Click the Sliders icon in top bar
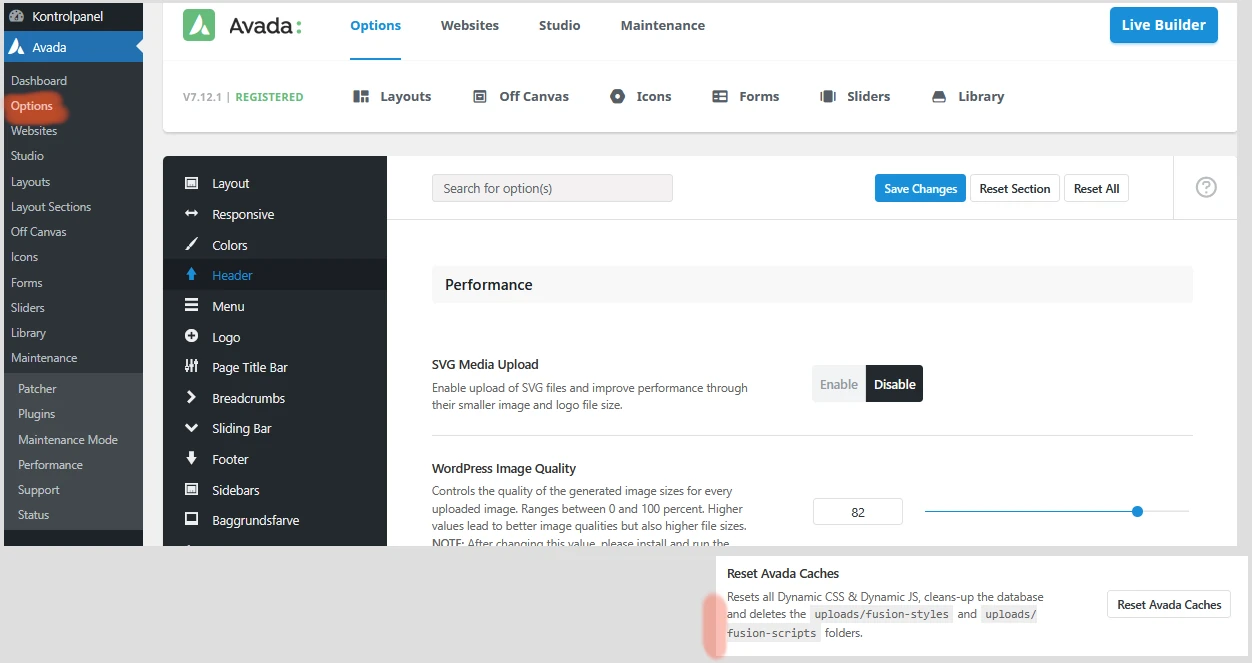Image resolution: width=1252 pixels, height=663 pixels. [x=828, y=96]
